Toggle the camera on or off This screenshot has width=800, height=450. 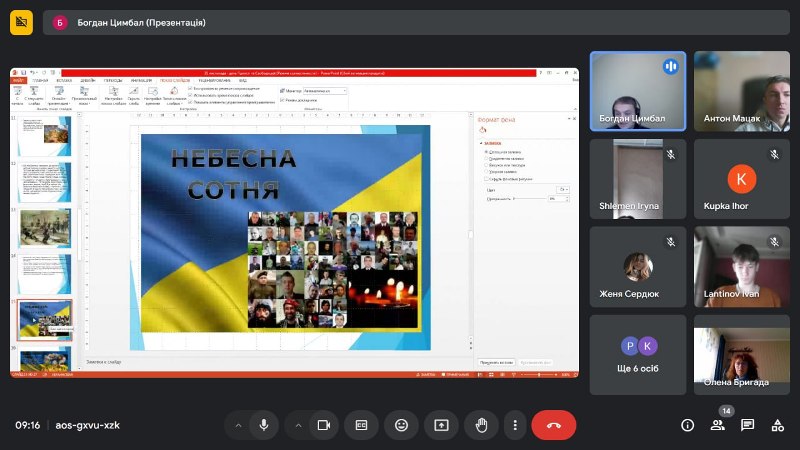coord(324,425)
